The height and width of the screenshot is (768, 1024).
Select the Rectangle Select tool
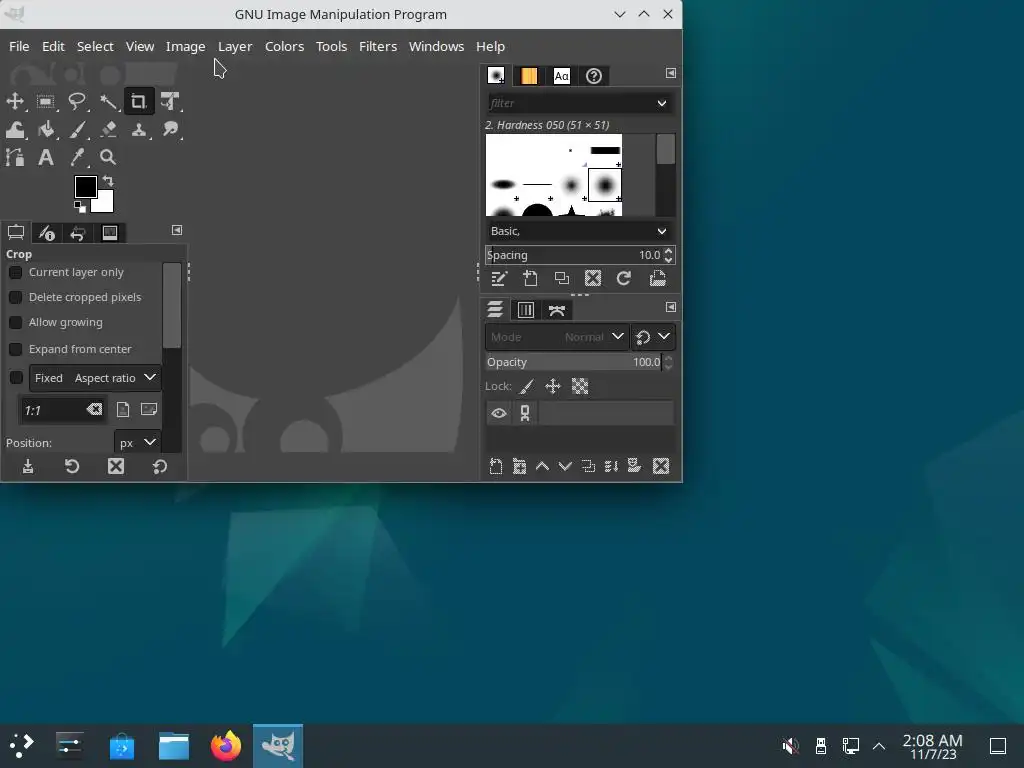[x=46, y=101]
